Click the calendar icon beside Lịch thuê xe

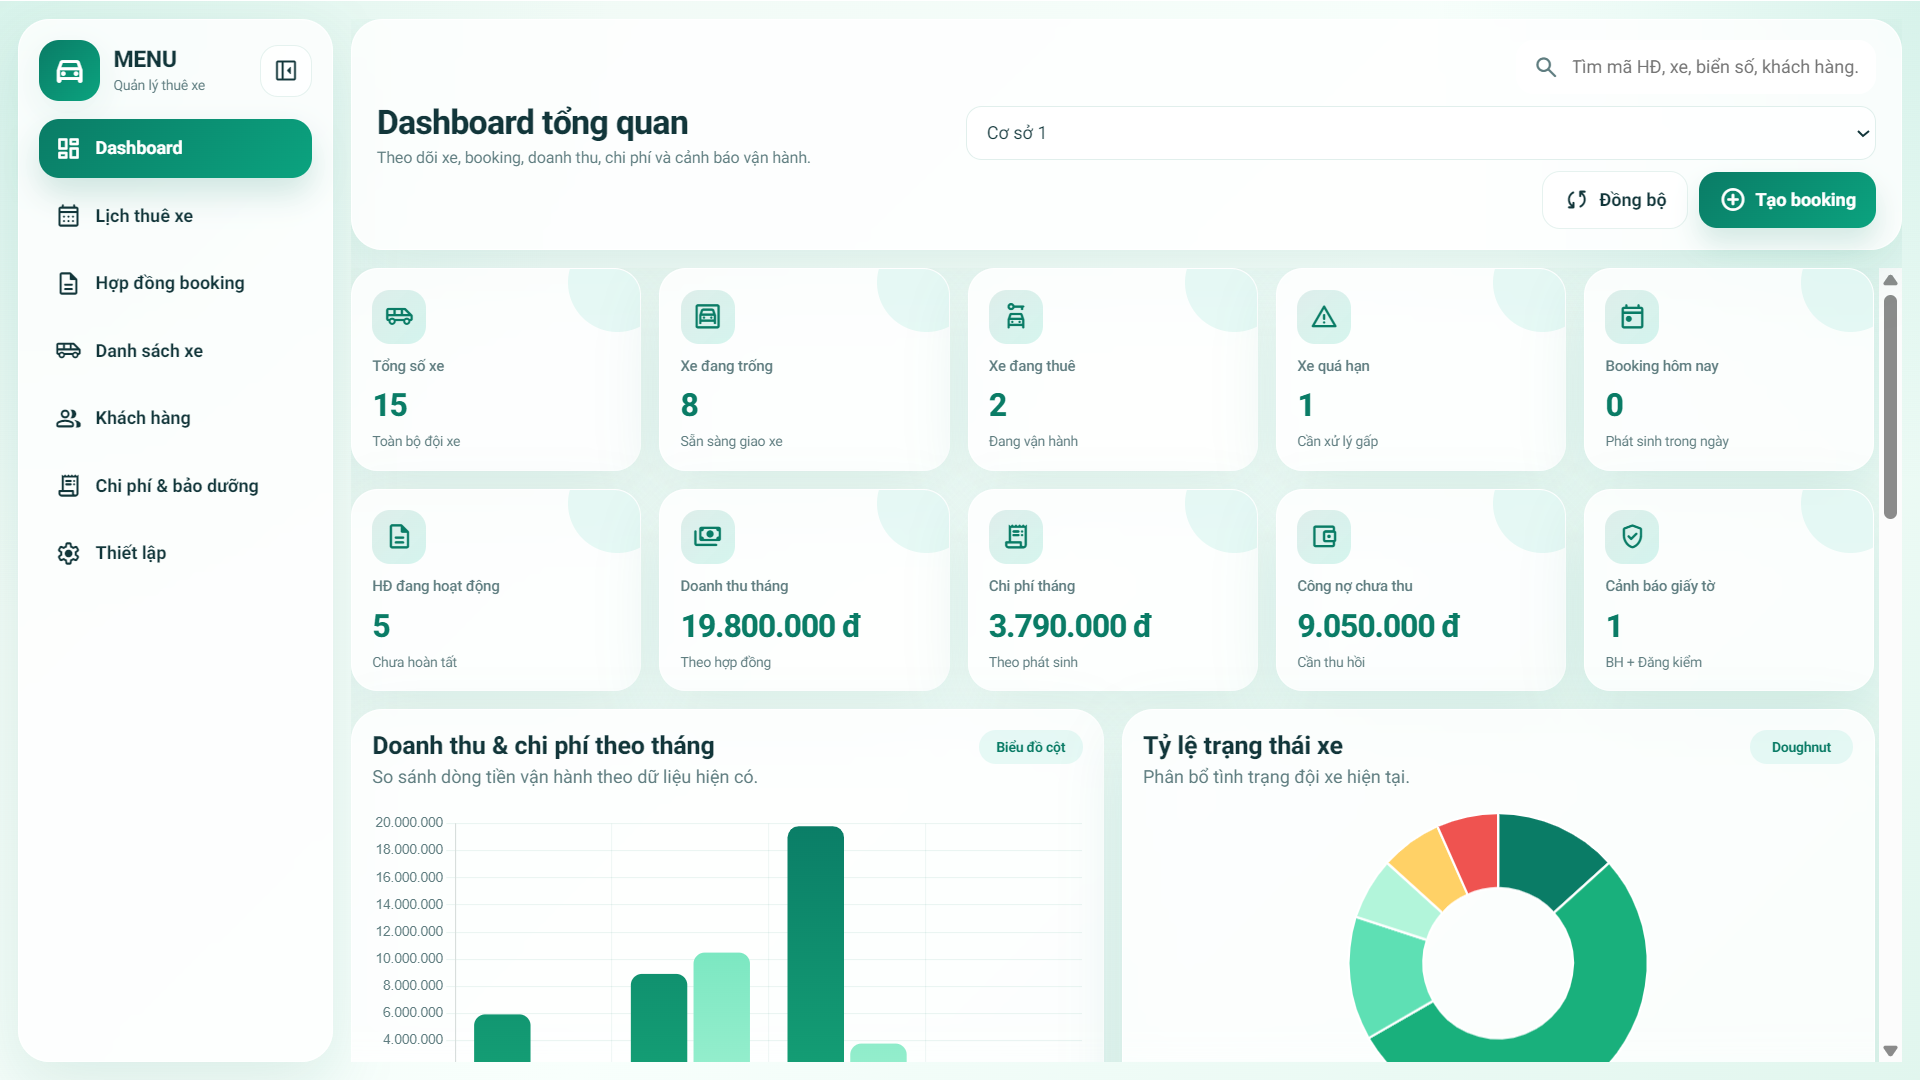(x=67, y=215)
